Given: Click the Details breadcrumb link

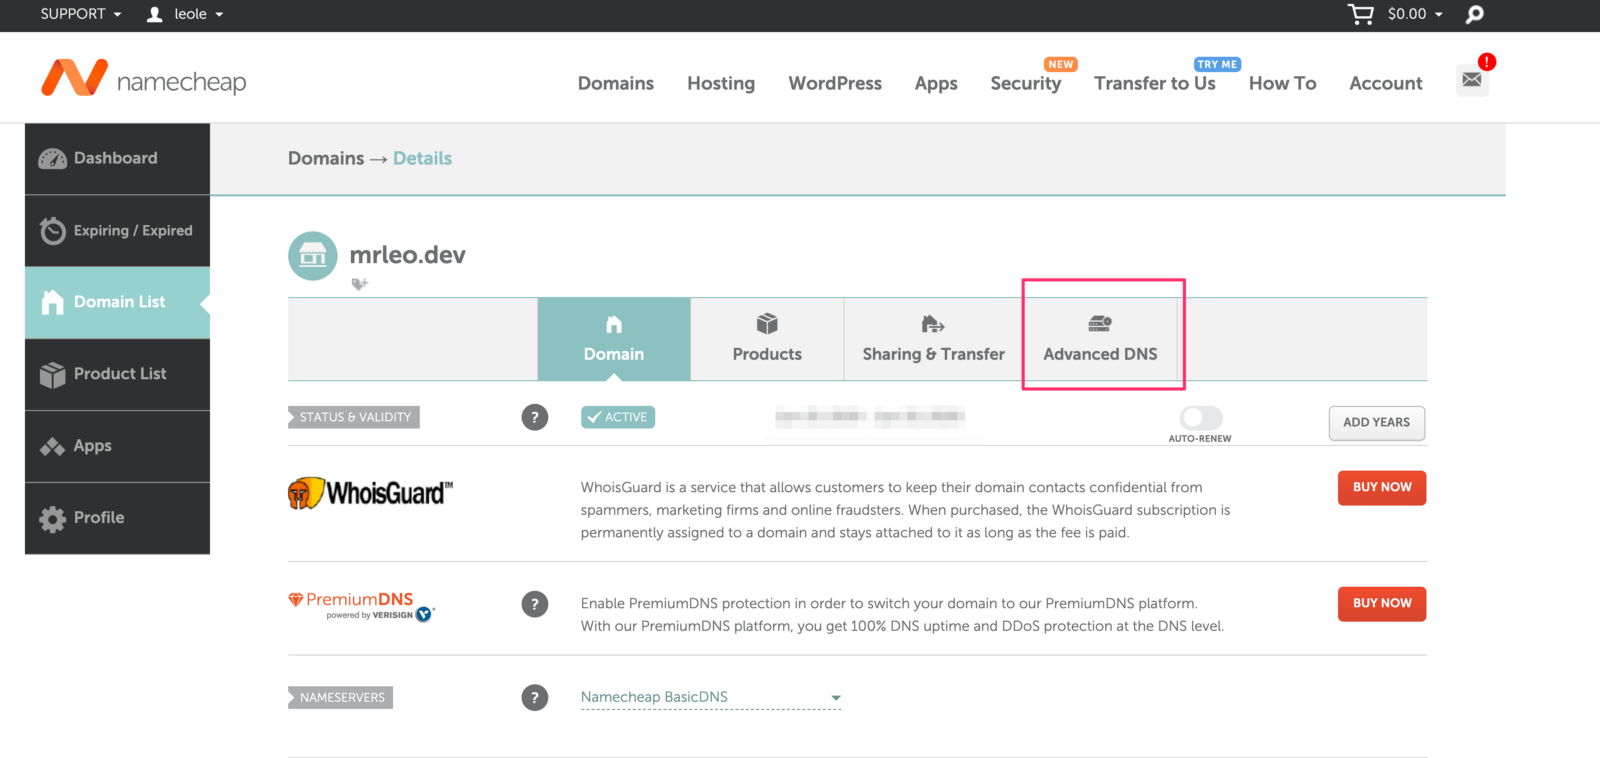Looking at the screenshot, I should tap(422, 158).
